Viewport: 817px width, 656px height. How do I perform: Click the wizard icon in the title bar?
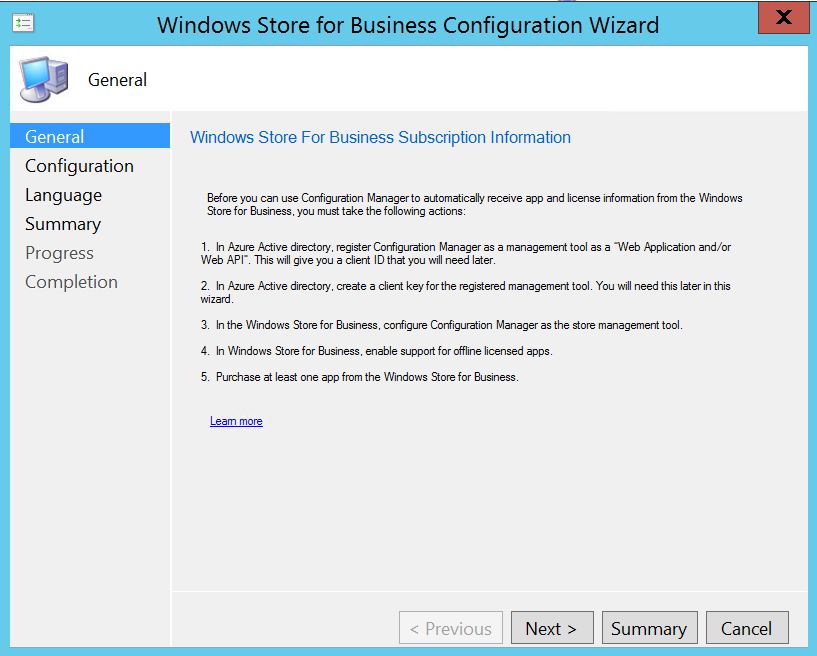(23, 21)
